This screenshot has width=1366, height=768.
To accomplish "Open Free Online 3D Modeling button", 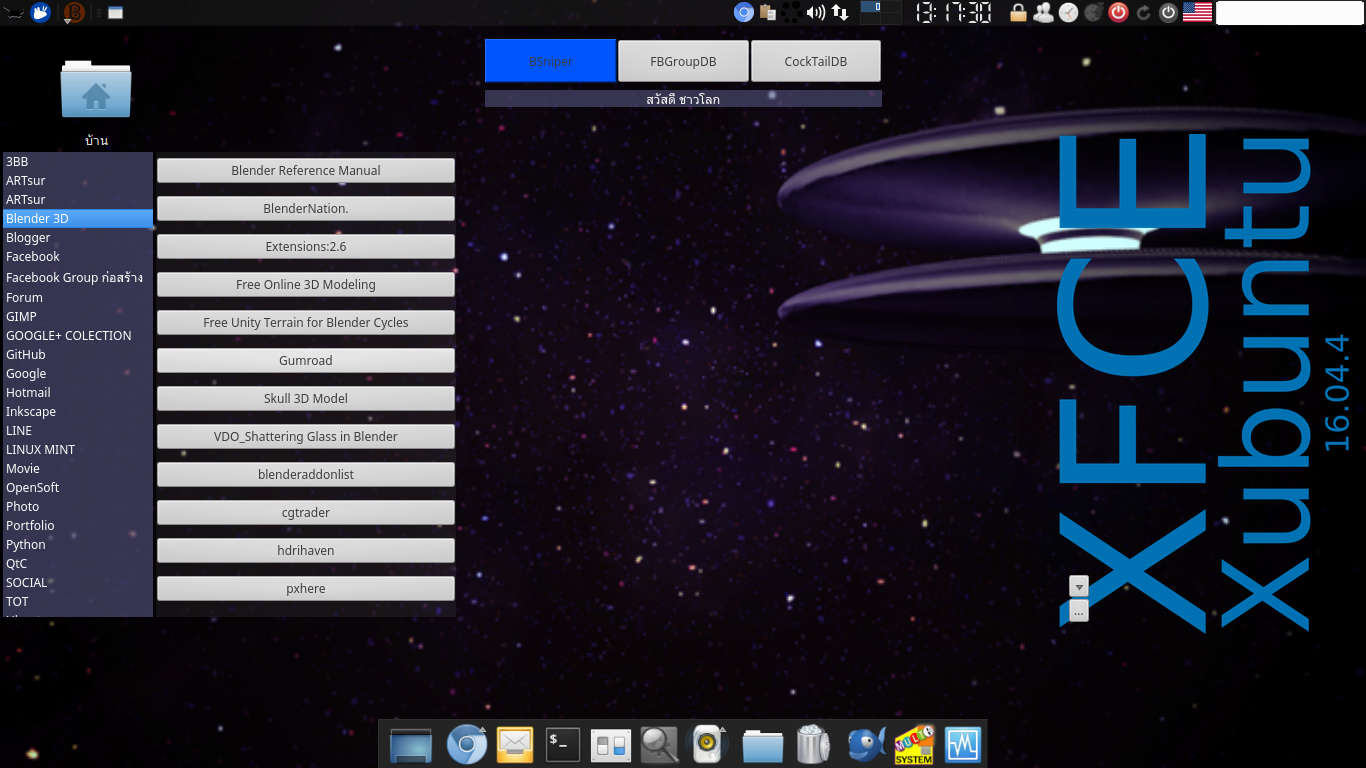I will coord(306,284).
